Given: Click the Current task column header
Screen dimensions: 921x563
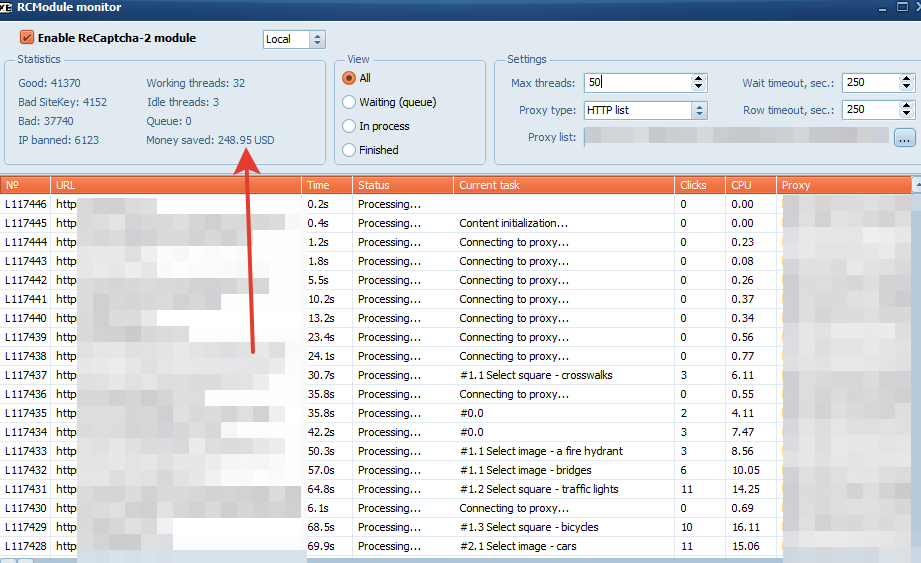Looking at the screenshot, I should (x=563, y=185).
